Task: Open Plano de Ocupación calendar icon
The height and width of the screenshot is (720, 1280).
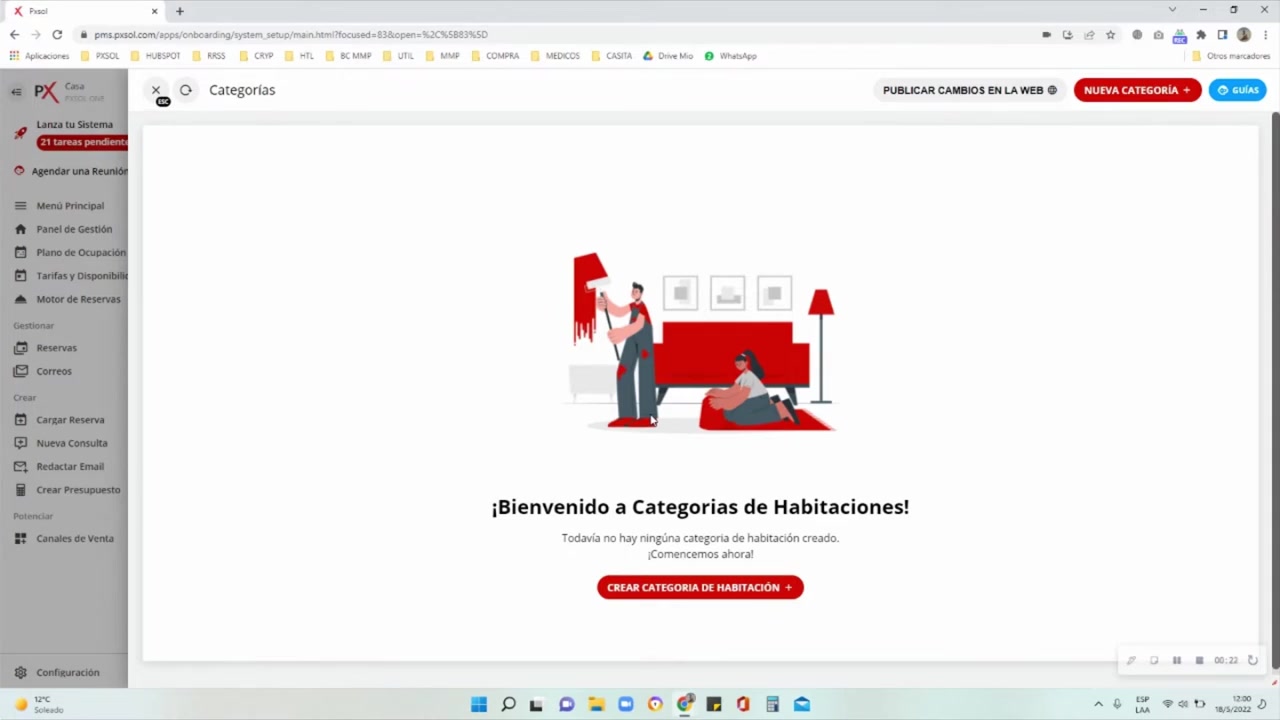Action: coord(20,252)
